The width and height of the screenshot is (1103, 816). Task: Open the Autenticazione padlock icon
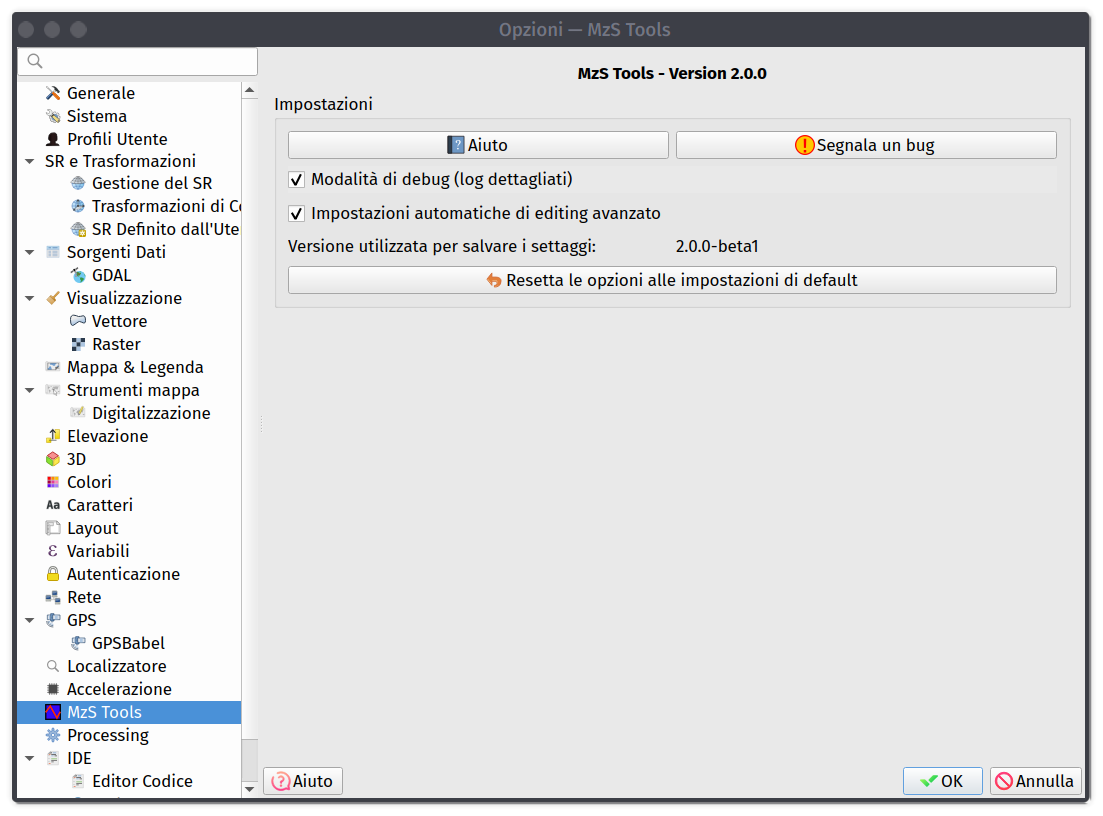click(53, 574)
